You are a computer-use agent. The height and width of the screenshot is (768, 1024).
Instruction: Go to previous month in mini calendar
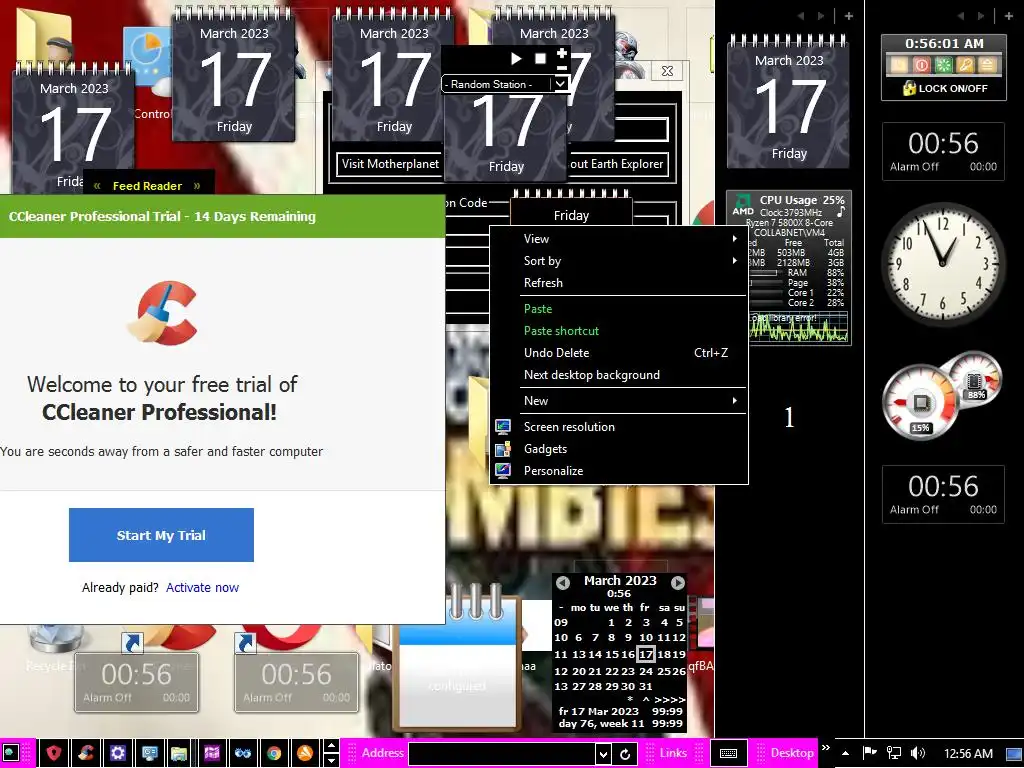(563, 582)
